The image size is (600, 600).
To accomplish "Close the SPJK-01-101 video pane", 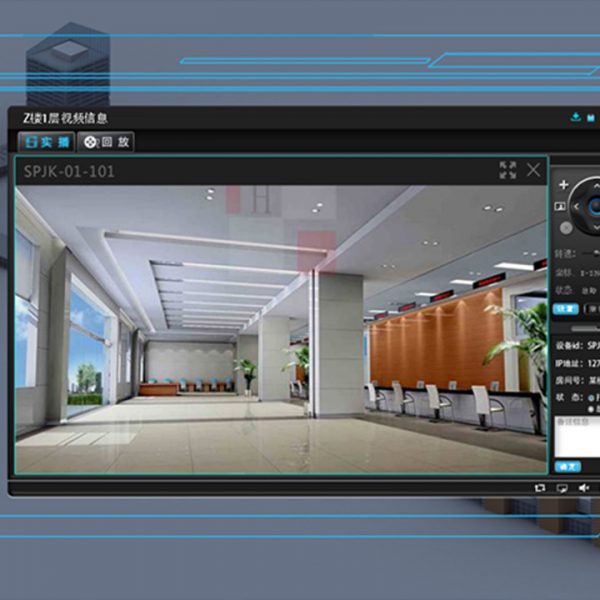I will coord(534,170).
